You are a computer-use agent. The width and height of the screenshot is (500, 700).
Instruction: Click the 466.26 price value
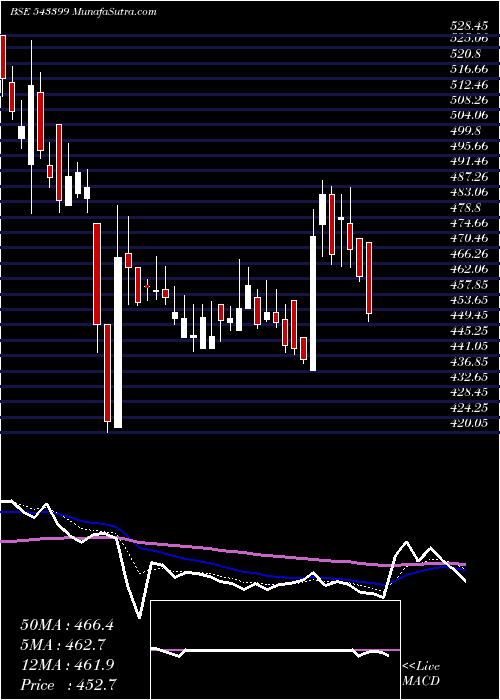[468, 254]
